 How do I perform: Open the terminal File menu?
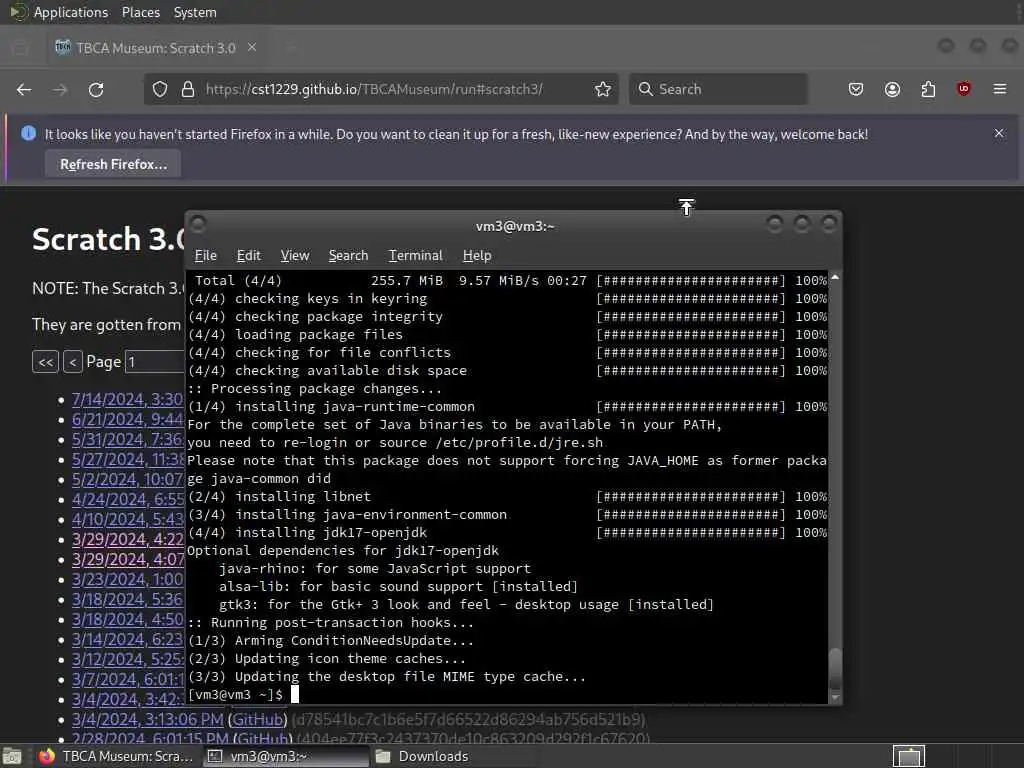206,255
